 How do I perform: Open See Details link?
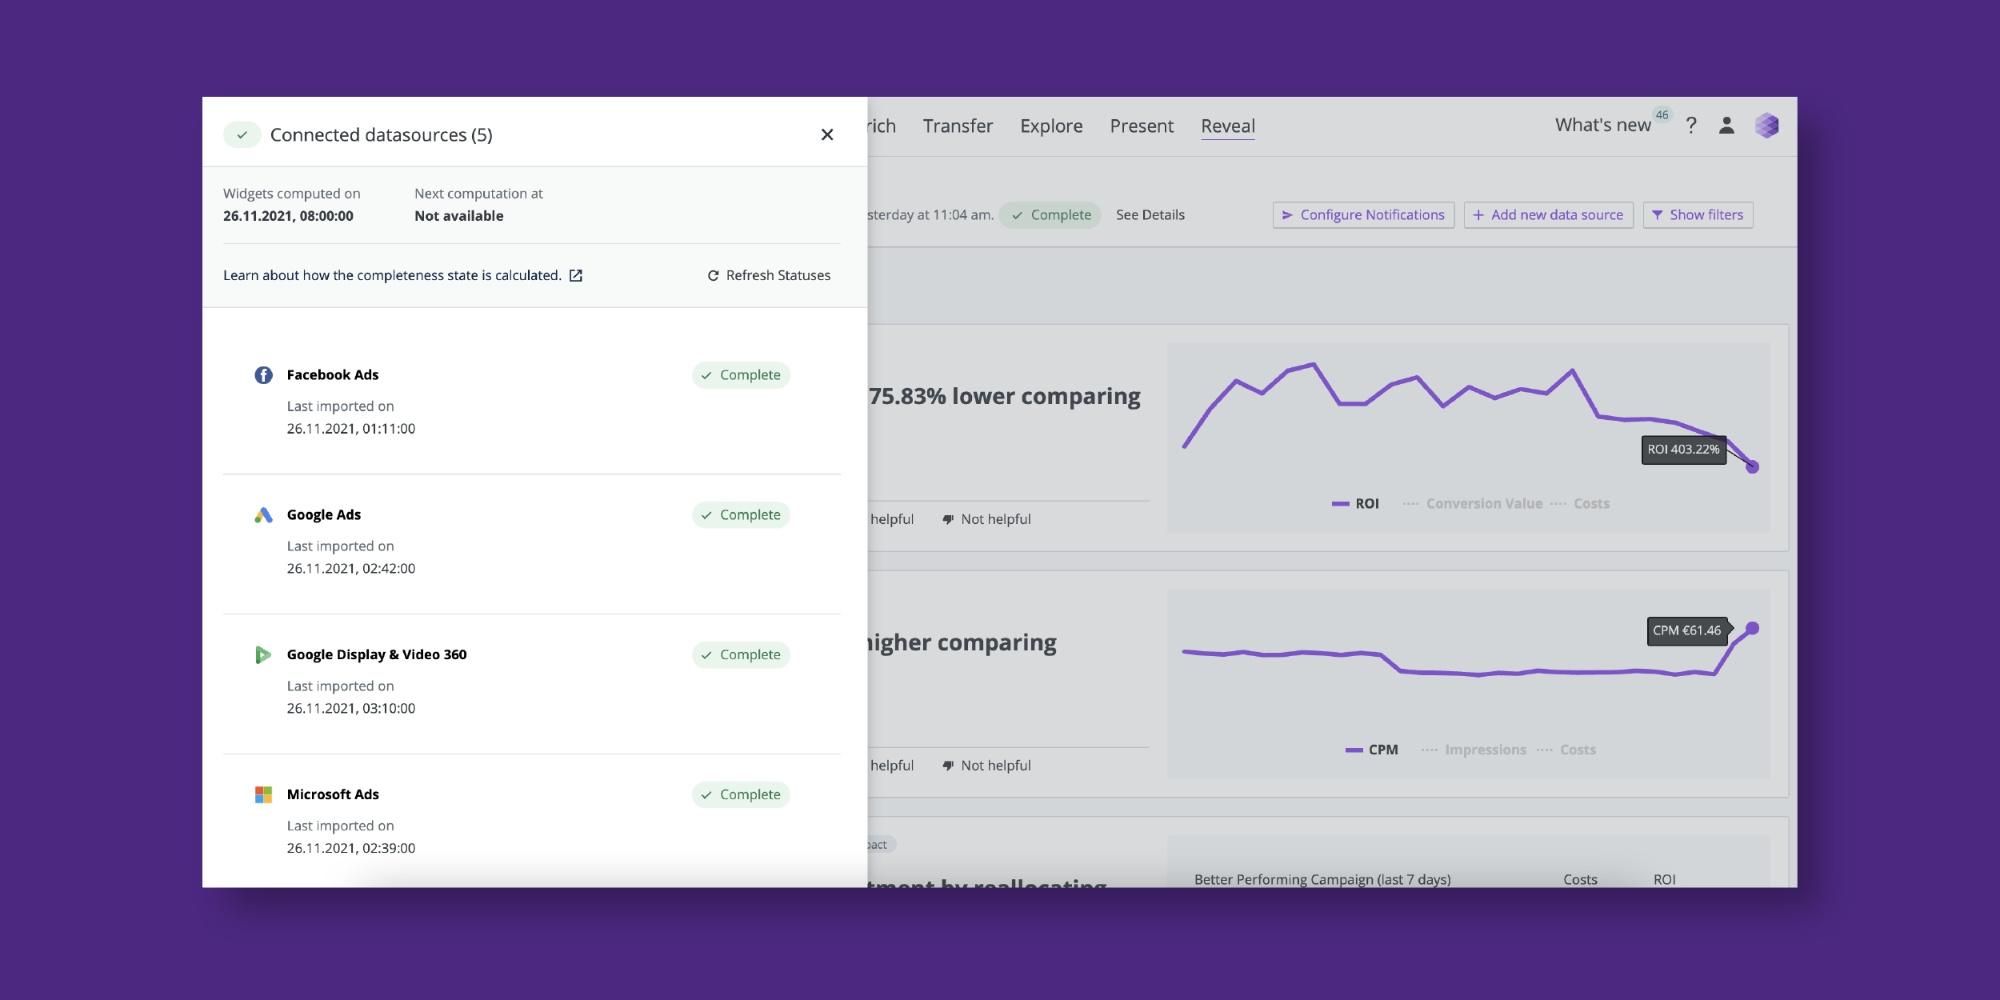point(1150,215)
